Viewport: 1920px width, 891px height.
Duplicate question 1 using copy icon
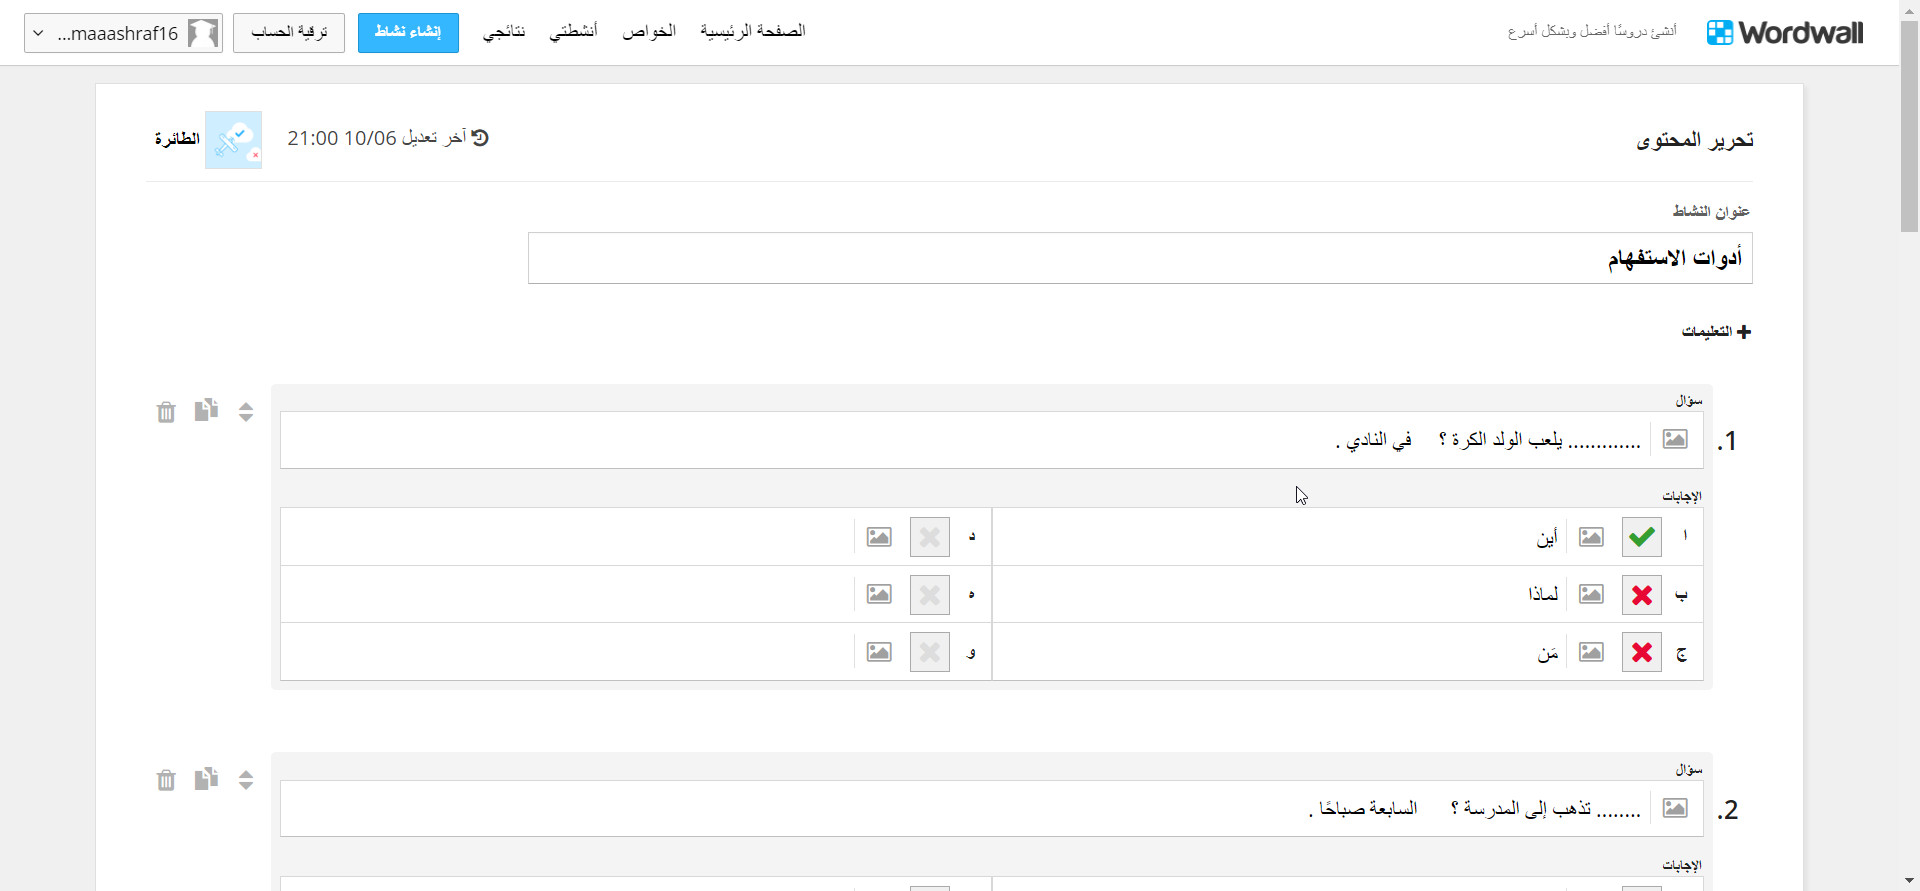coord(206,410)
